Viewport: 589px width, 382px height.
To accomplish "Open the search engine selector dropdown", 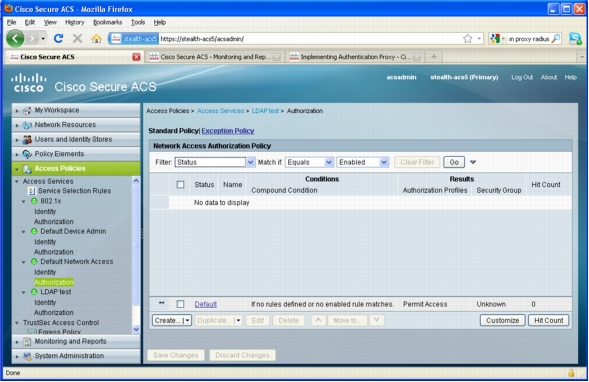I will [503, 38].
